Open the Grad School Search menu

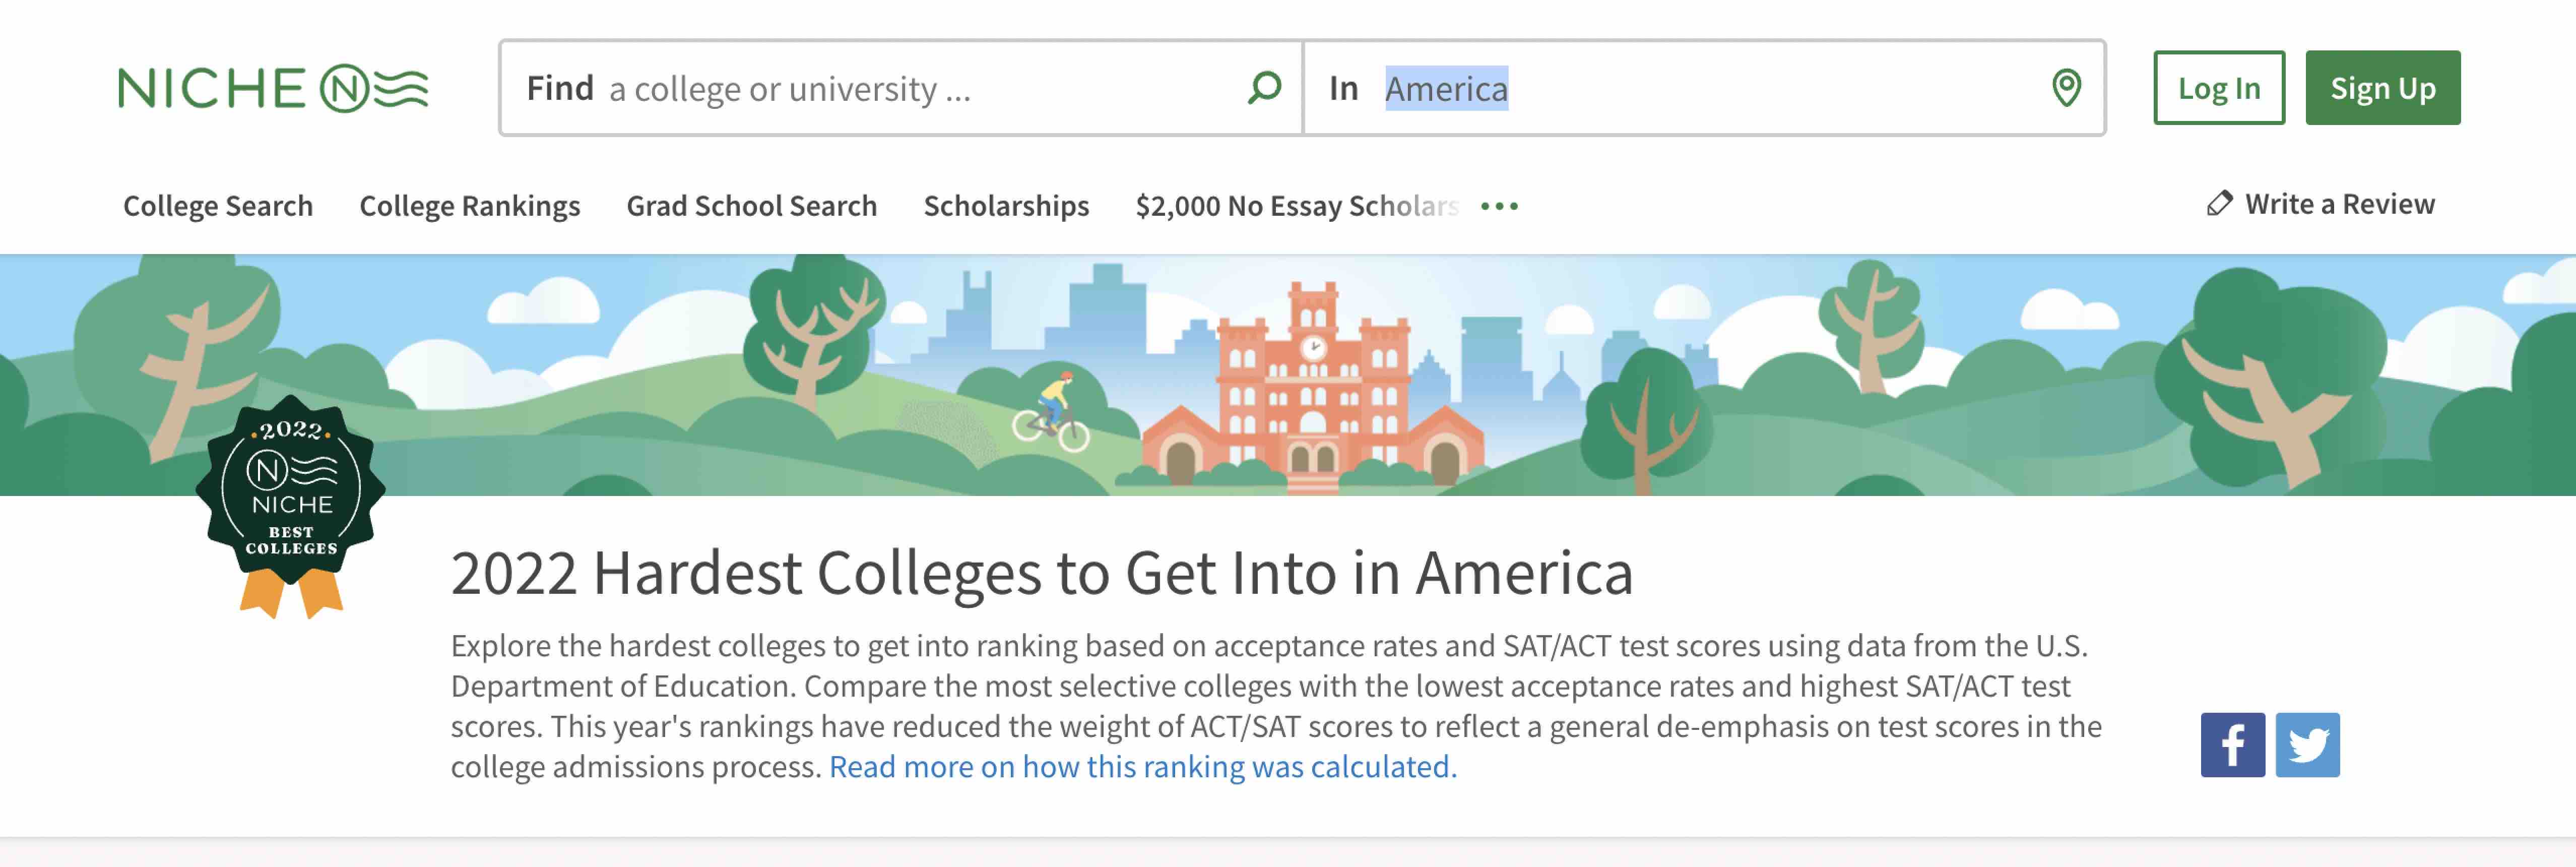(752, 206)
